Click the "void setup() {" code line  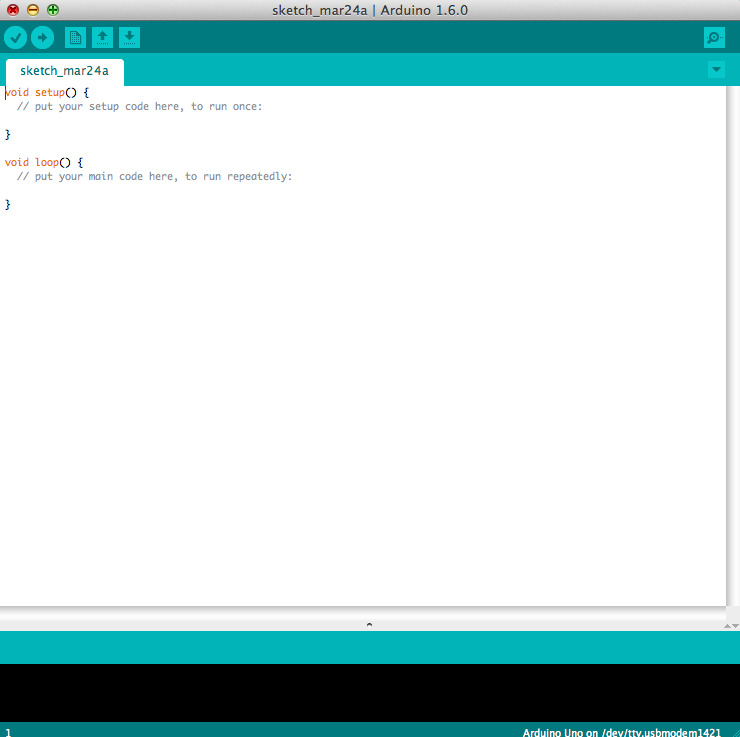pos(47,92)
